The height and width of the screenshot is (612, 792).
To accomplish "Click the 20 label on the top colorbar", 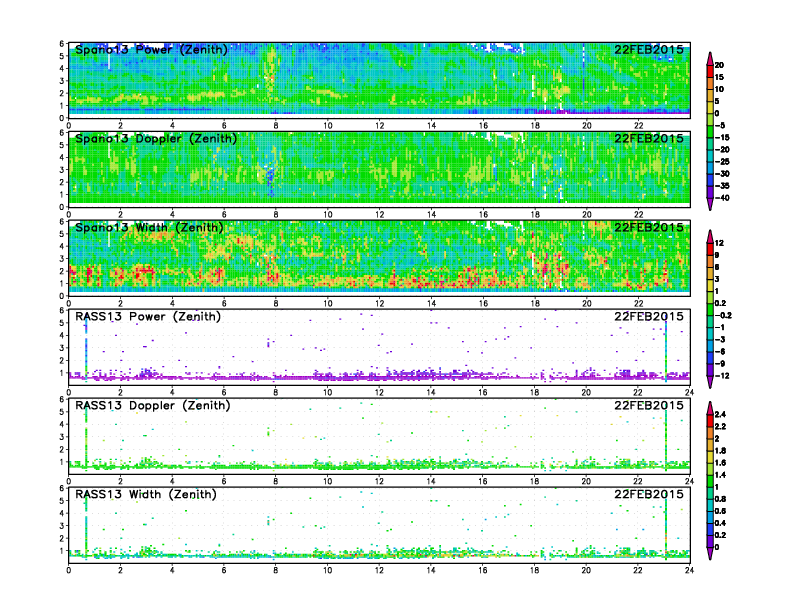I will tap(720, 65).
